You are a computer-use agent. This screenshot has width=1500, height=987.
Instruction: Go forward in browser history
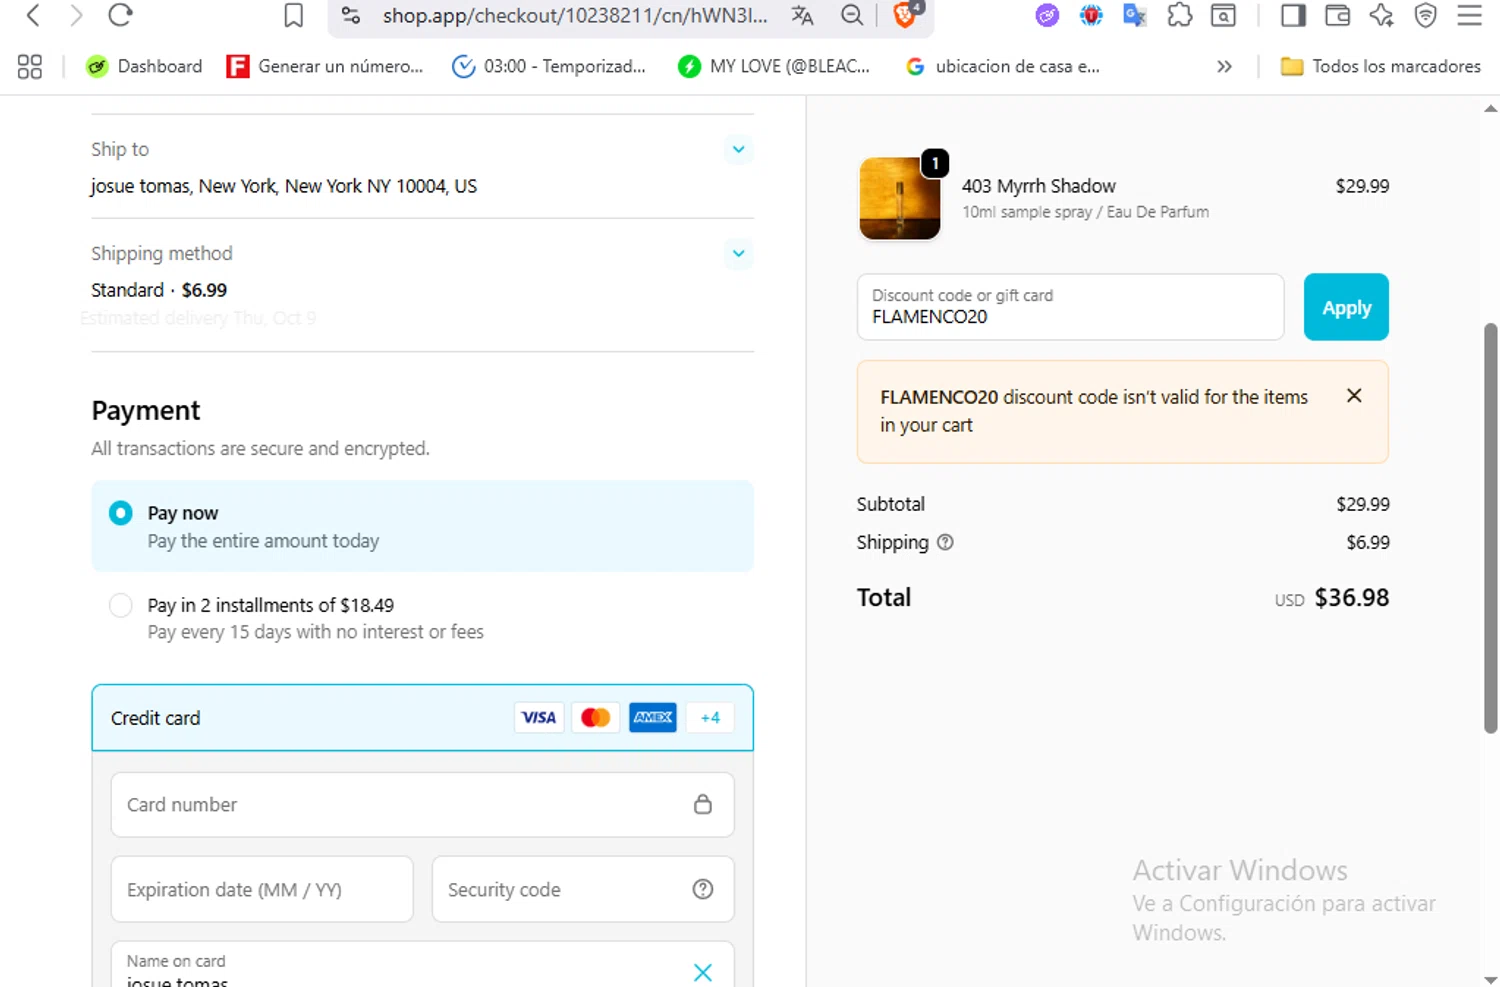tap(76, 15)
